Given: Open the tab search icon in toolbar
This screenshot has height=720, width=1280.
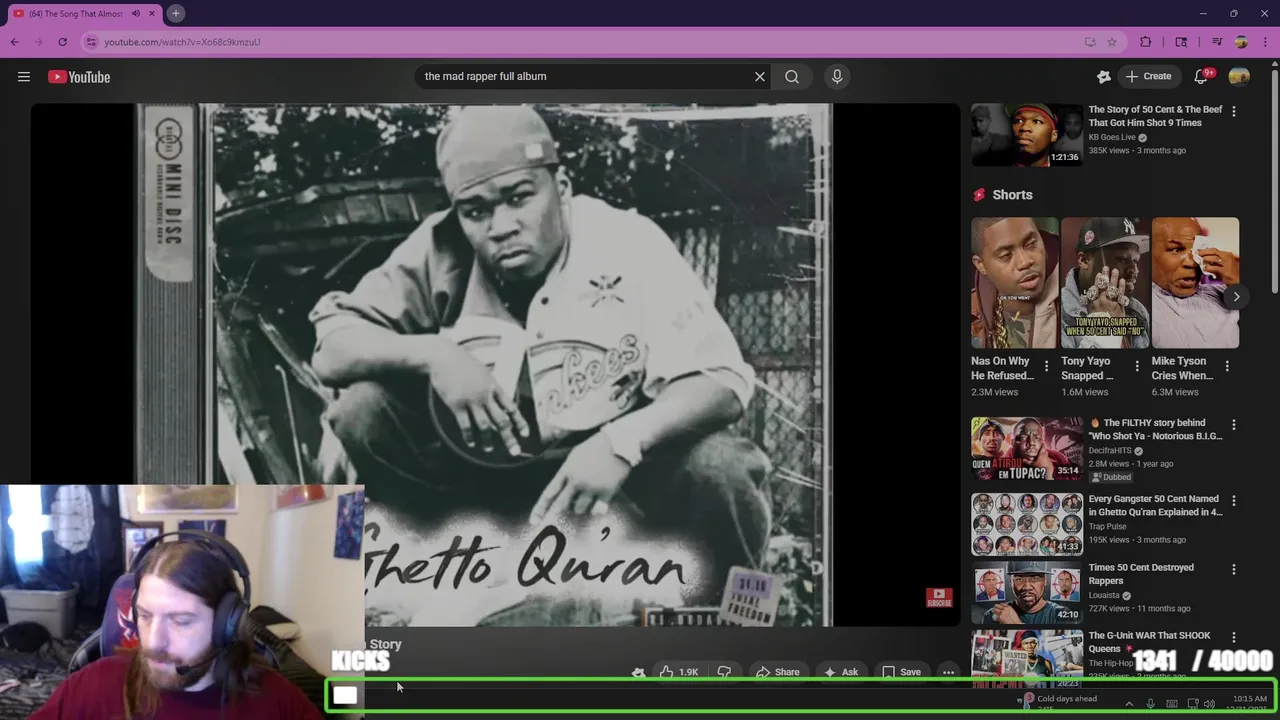Looking at the screenshot, I should coord(1181,42).
